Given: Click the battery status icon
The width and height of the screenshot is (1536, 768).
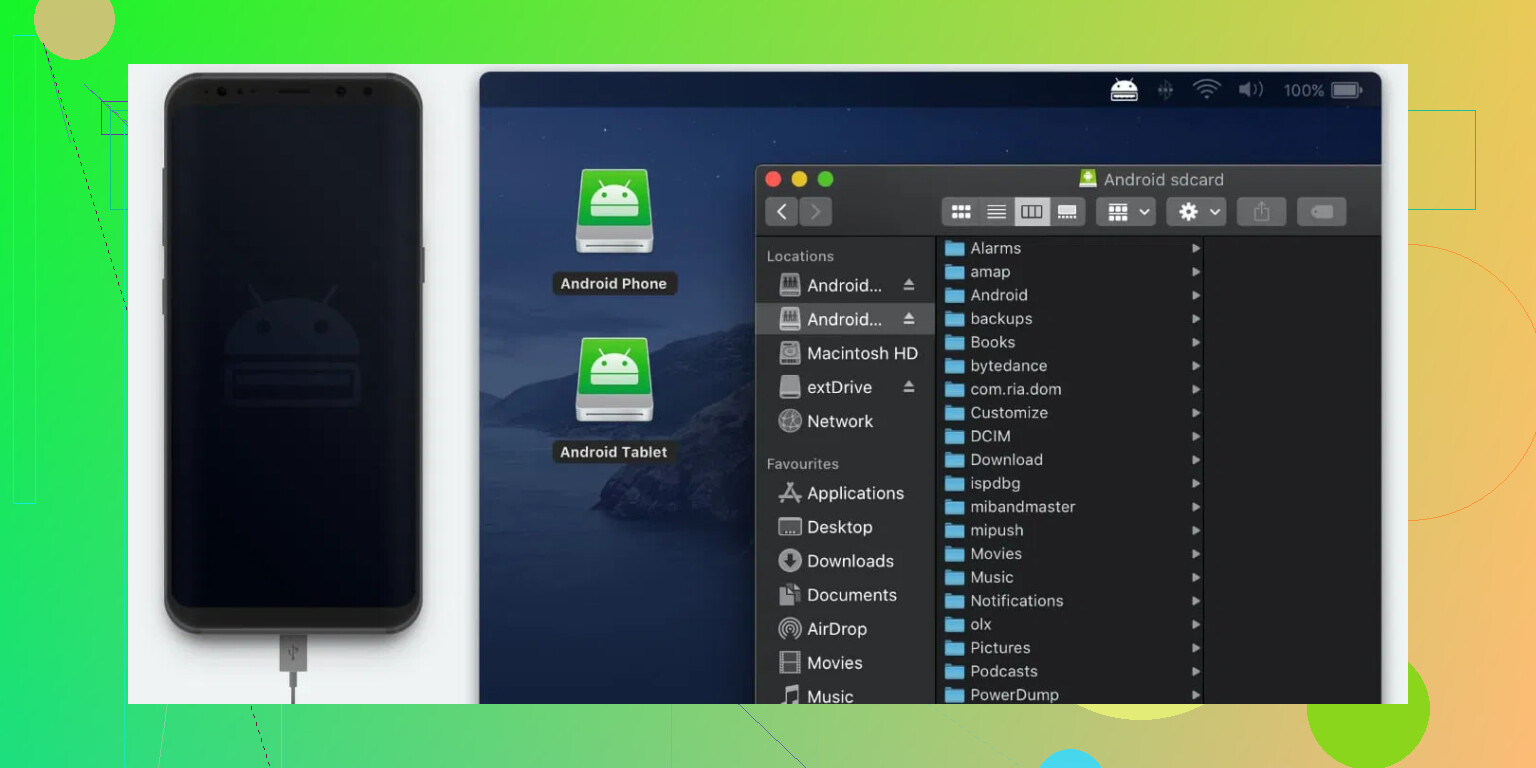Looking at the screenshot, I should click(x=1347, y=90).
